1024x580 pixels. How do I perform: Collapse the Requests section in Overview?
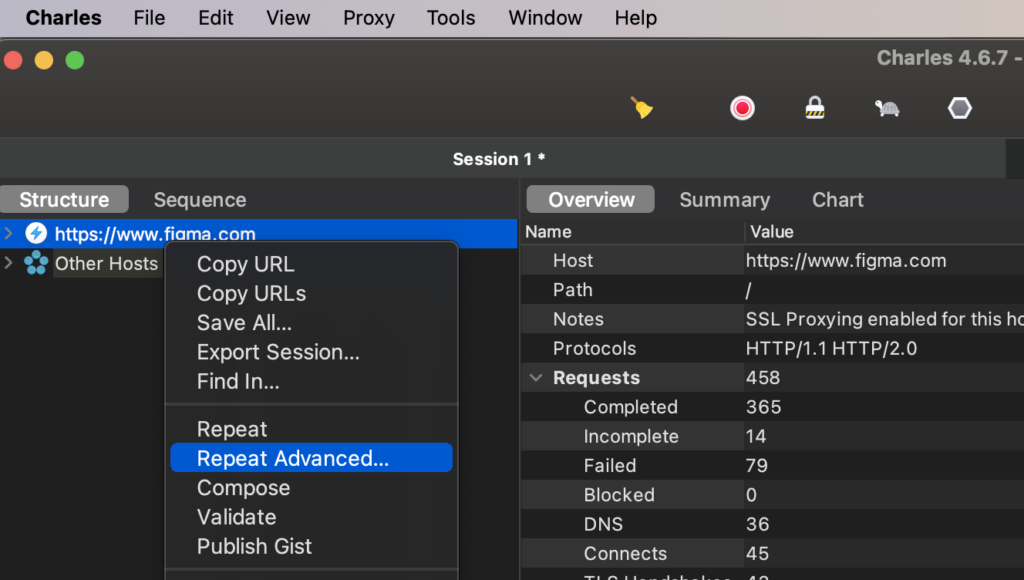point(536,378)
